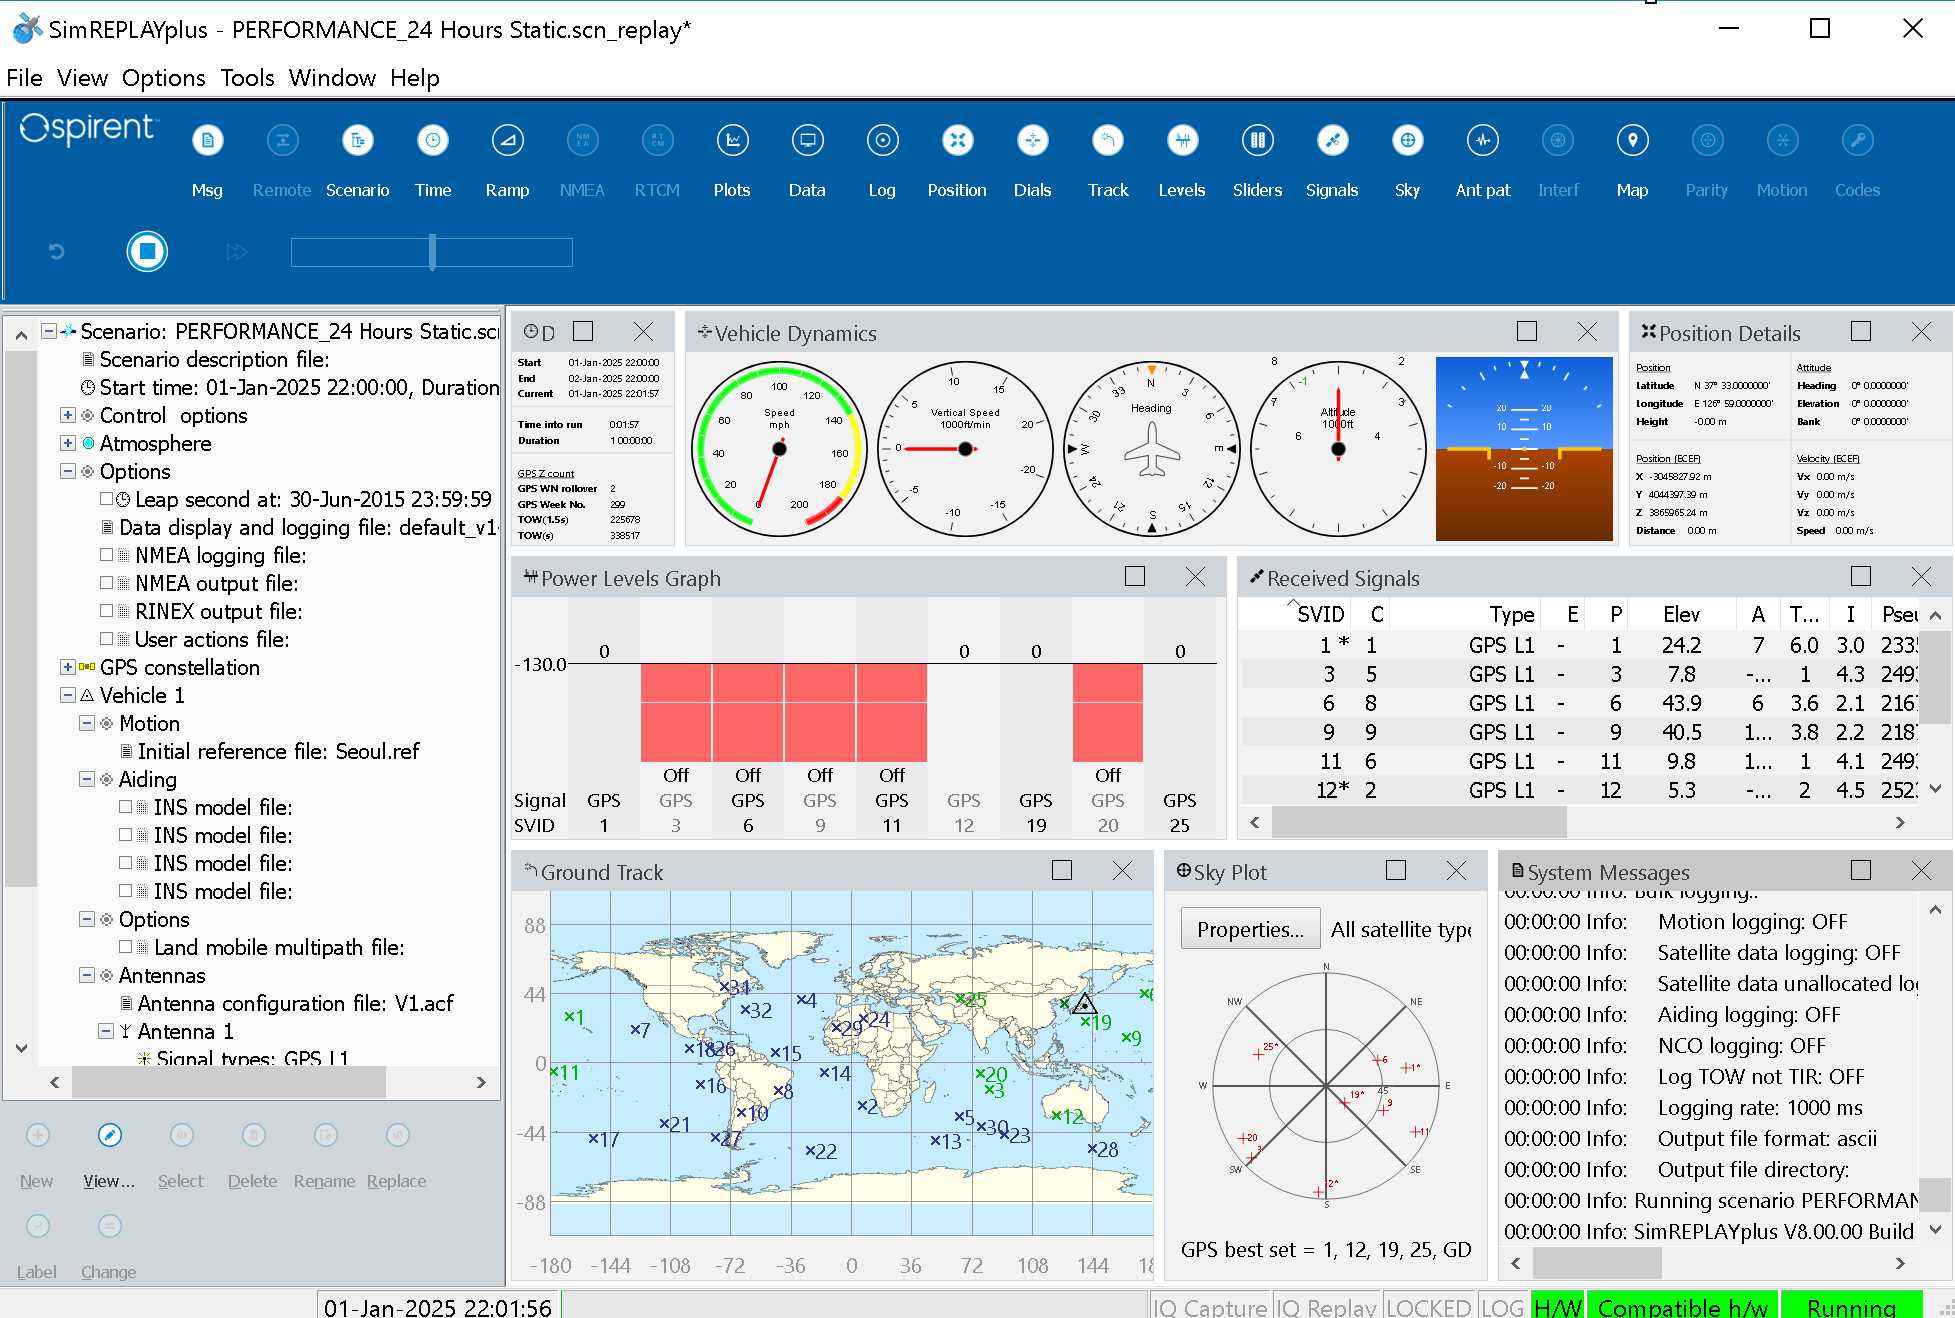
Task: Tick the NMEA logging file checkbox
Action: (x=107, y=554)
